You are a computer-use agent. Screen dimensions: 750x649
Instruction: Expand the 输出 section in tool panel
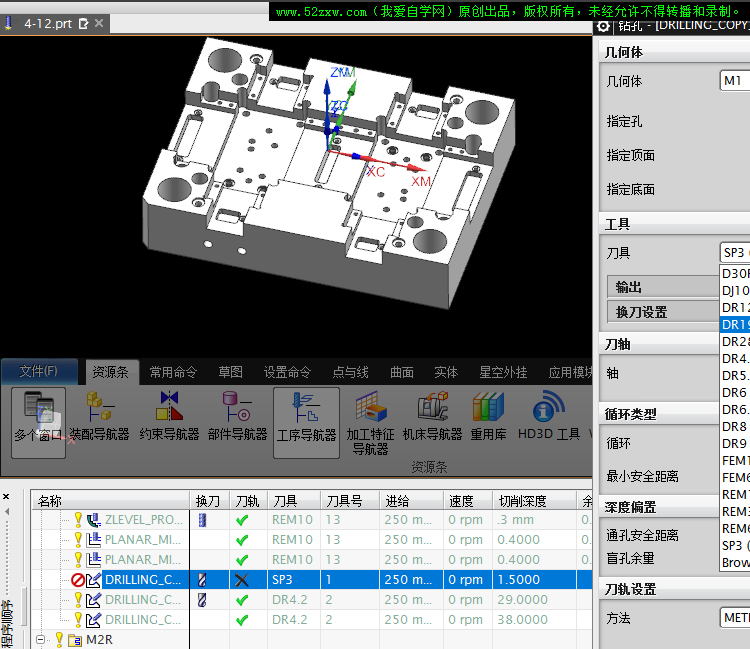tap(660, 287)
